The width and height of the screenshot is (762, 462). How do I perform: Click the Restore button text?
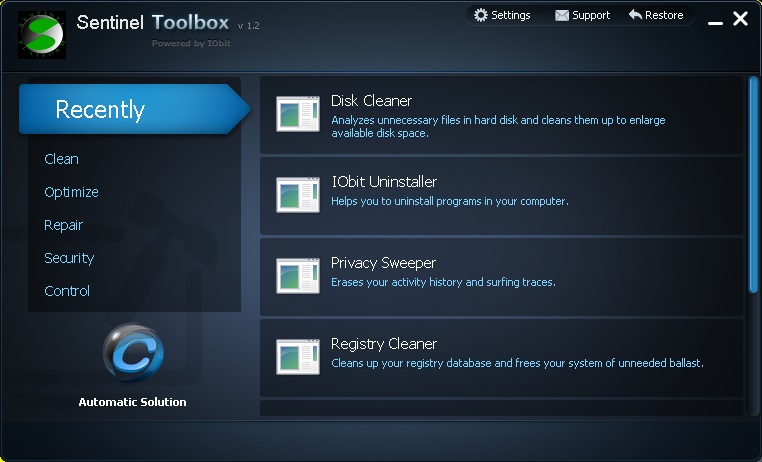tap(664, 15)
